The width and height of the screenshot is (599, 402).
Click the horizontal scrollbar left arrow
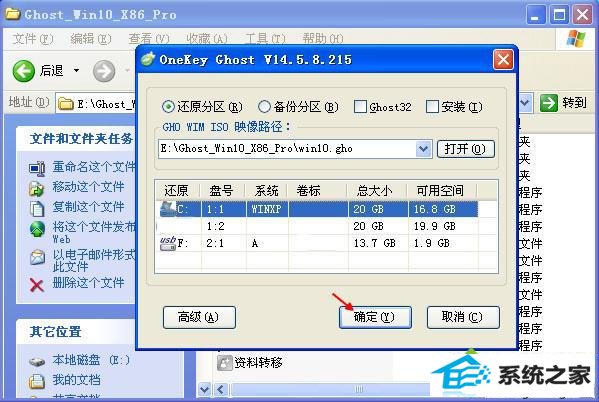[221, 390]
